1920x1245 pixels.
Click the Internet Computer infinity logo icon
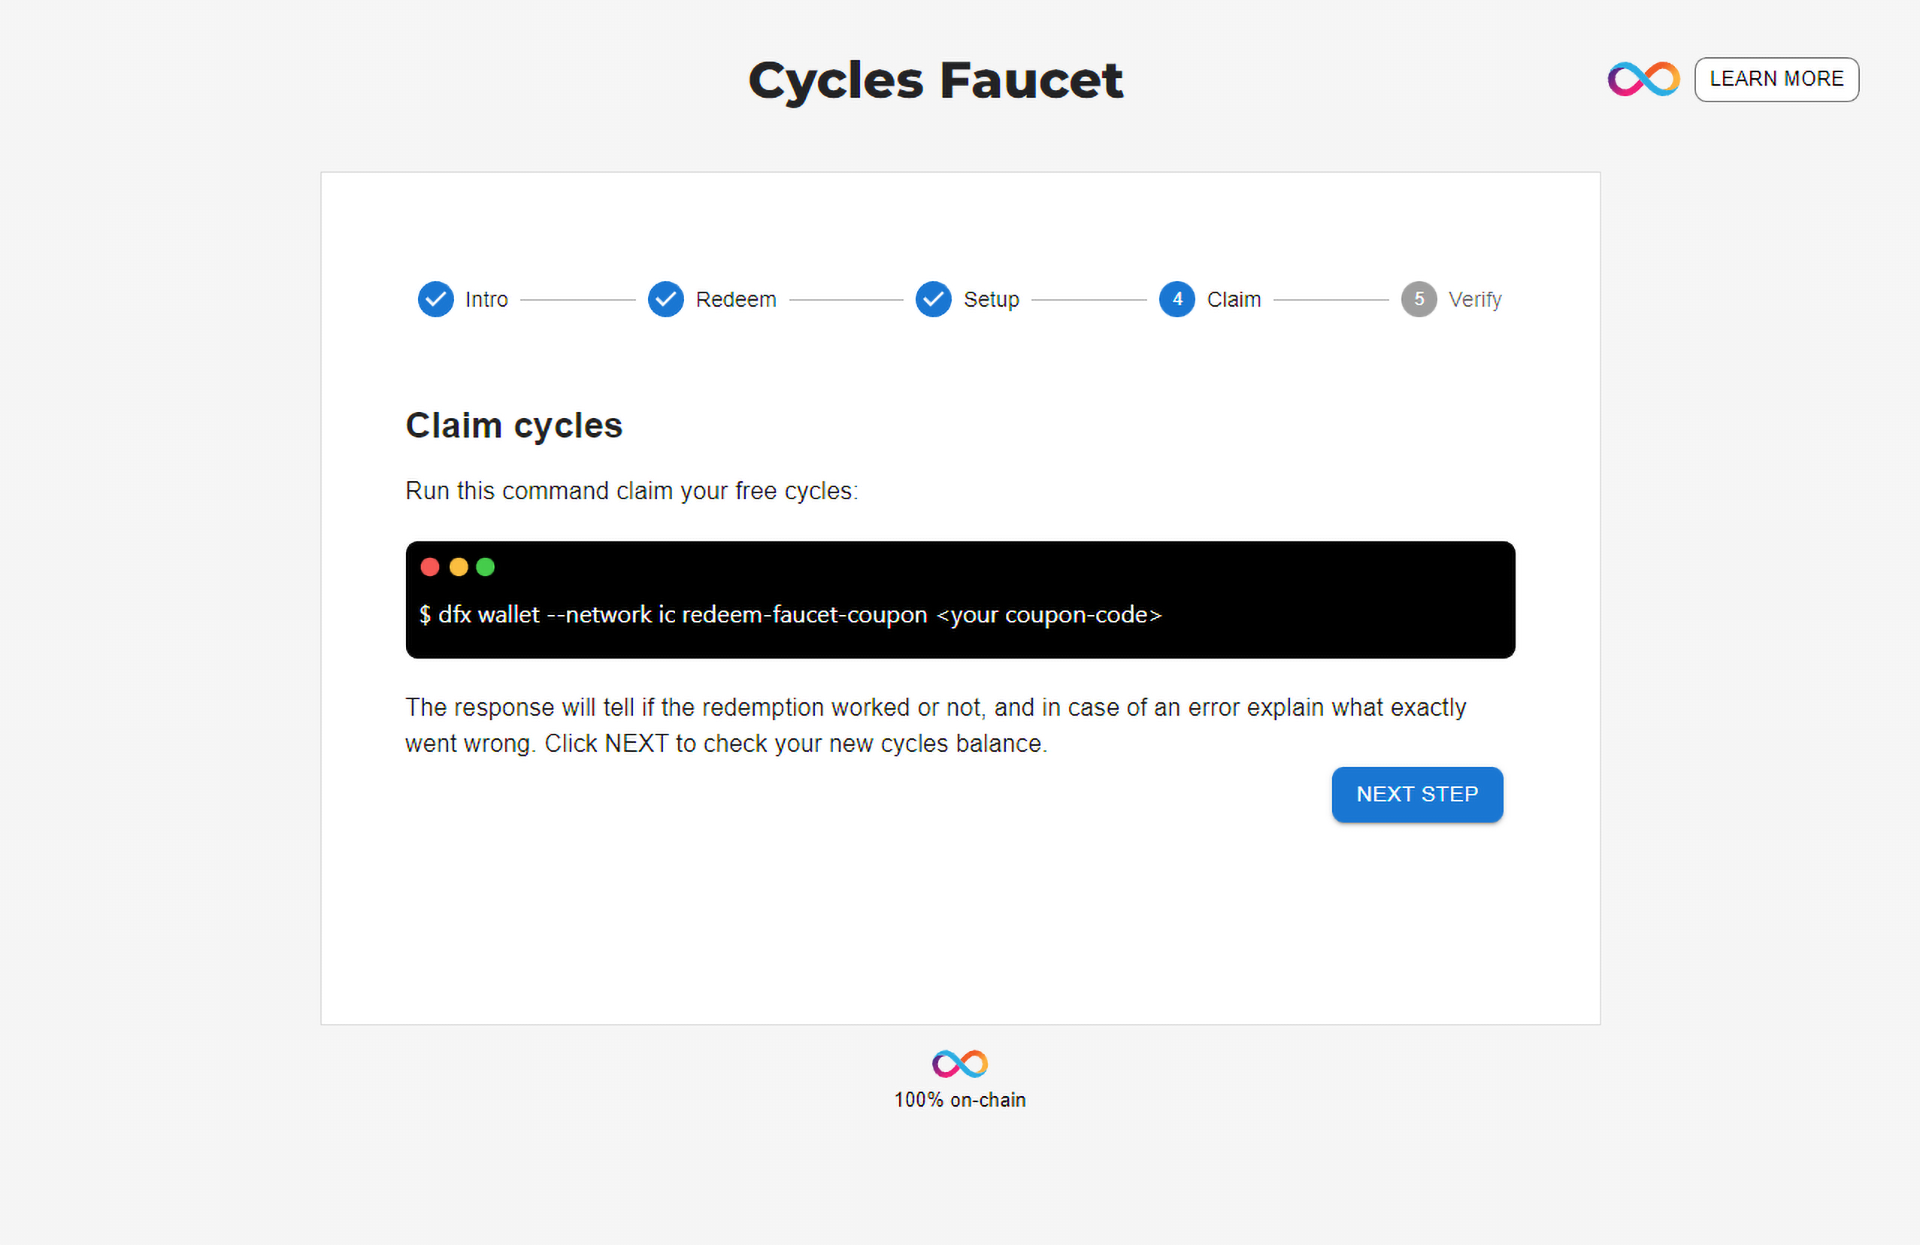point(1644,77)
